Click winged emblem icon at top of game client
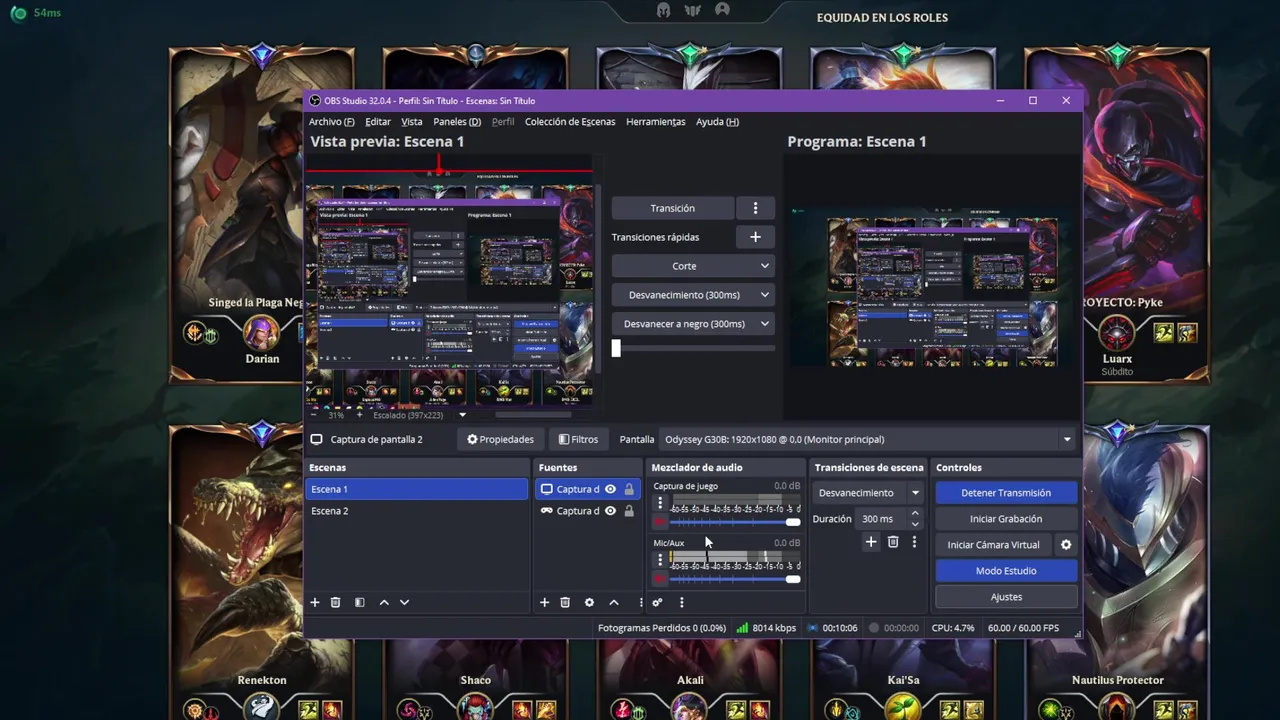Image resolution: width=1280 pixels, height=720 pixels. 692,10
